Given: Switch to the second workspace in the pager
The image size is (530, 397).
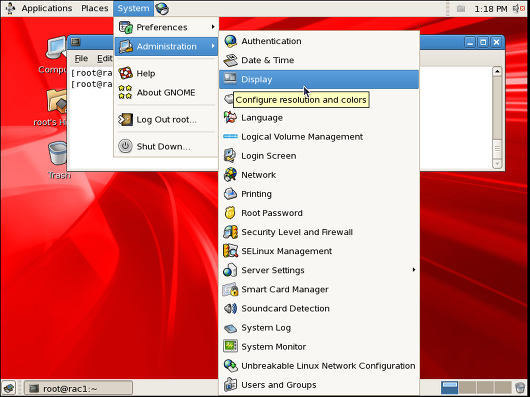Looking at the screenshot, I should pyautogui.click(x=467, y=388).
